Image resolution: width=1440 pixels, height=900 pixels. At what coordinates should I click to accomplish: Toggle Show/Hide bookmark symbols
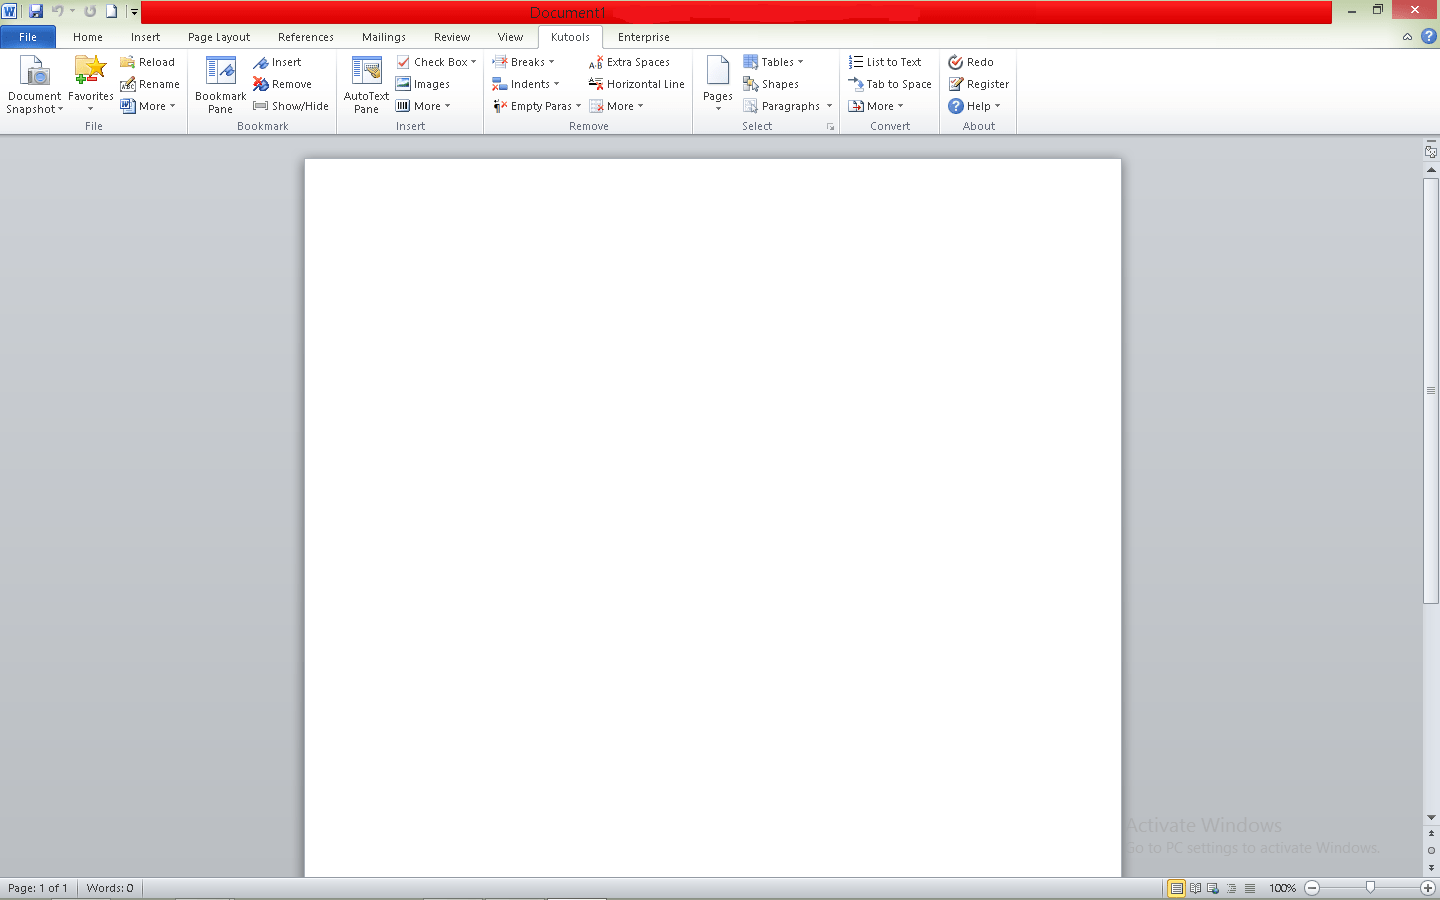click(x=290, y=106)
